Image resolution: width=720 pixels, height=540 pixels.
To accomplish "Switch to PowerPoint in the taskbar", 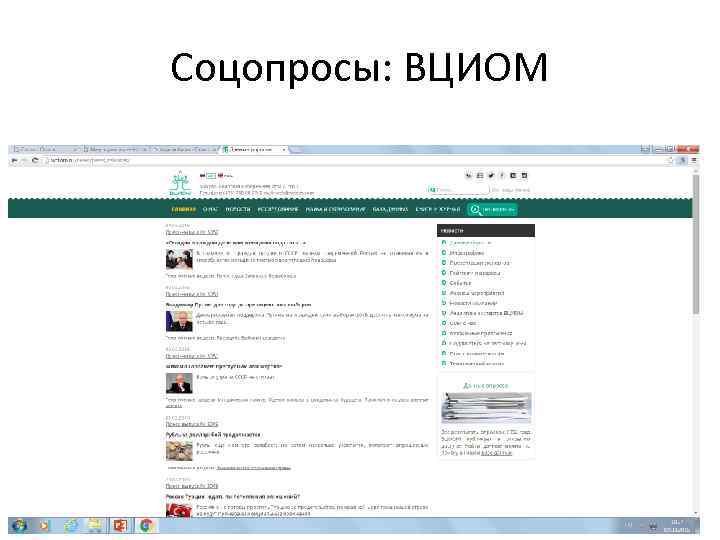I will (x=120, y=525).
